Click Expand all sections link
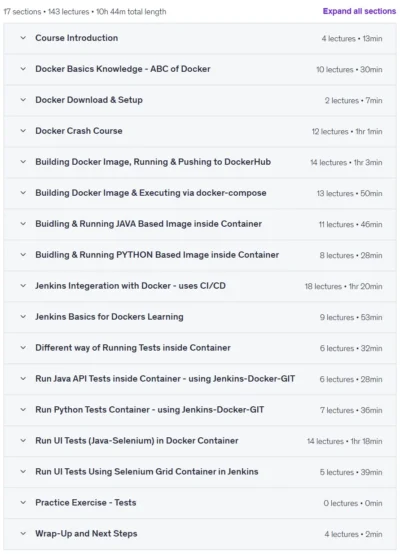The height and width of the screenshot is (554, 400). click(359, 11)
